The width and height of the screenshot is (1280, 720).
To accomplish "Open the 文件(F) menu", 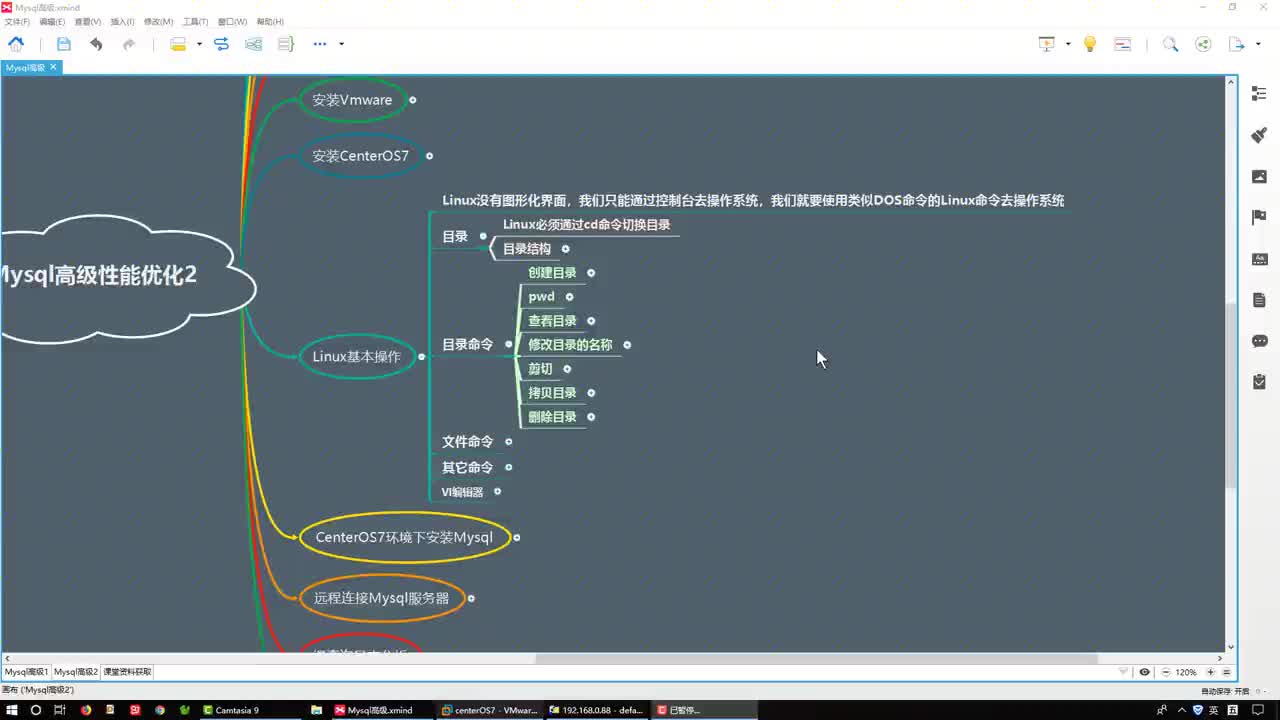I will (x=17, y=21).
